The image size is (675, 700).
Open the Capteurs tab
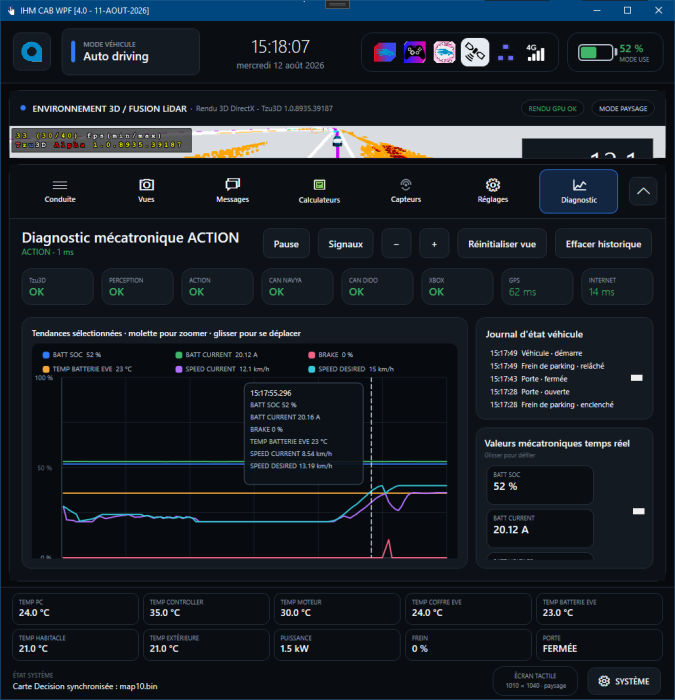[406, 192]
